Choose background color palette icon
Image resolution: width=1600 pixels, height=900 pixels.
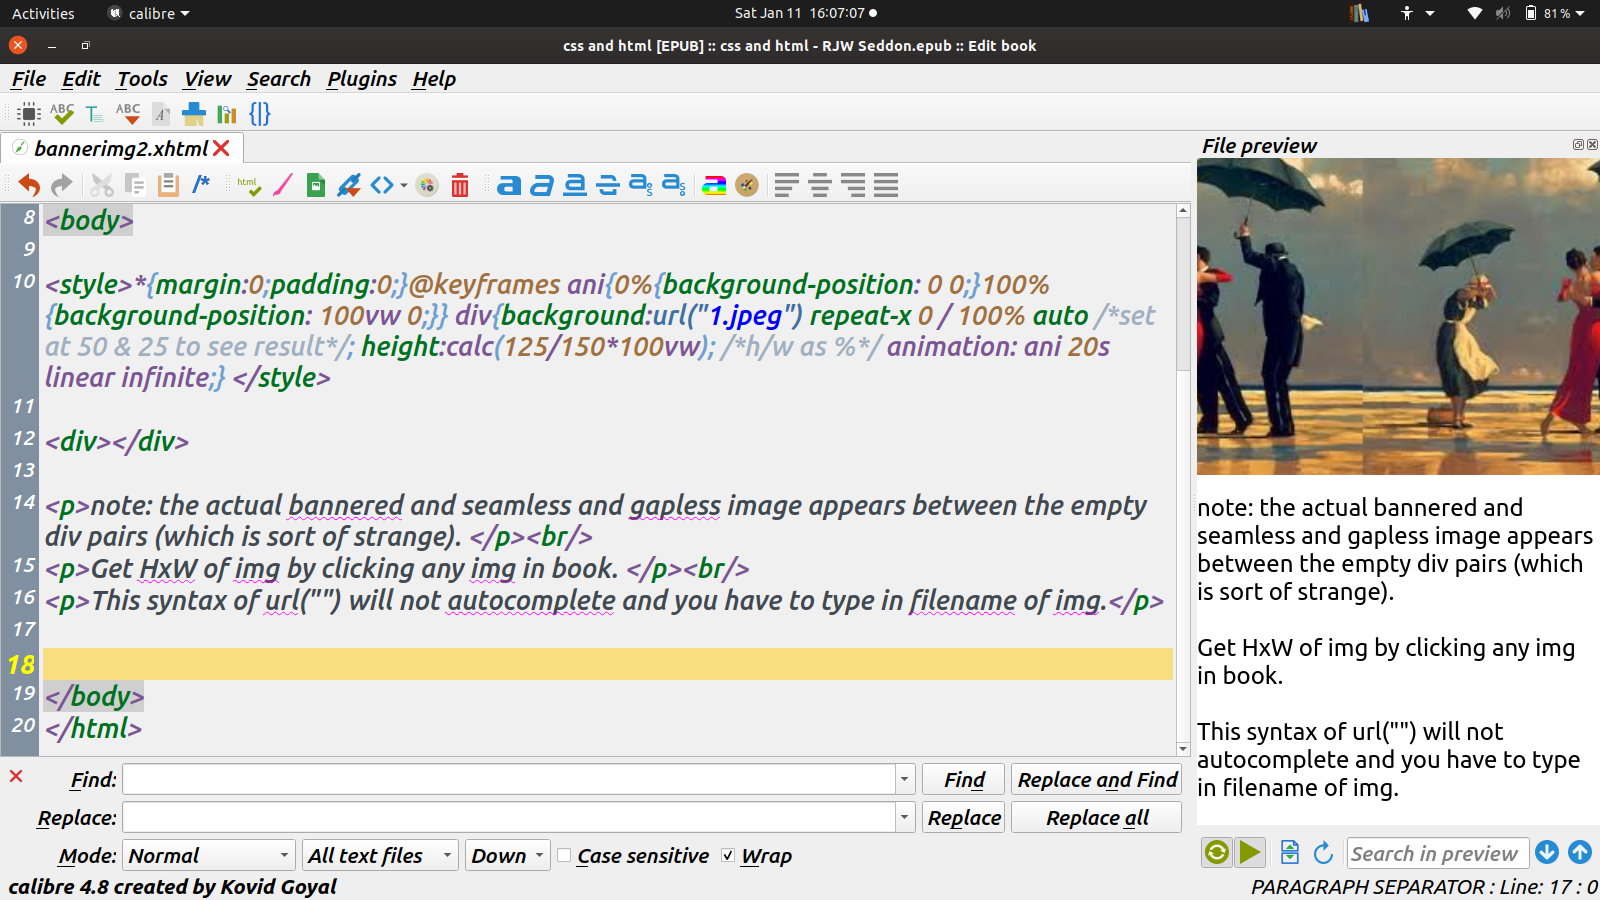click(x=747, y=185)
